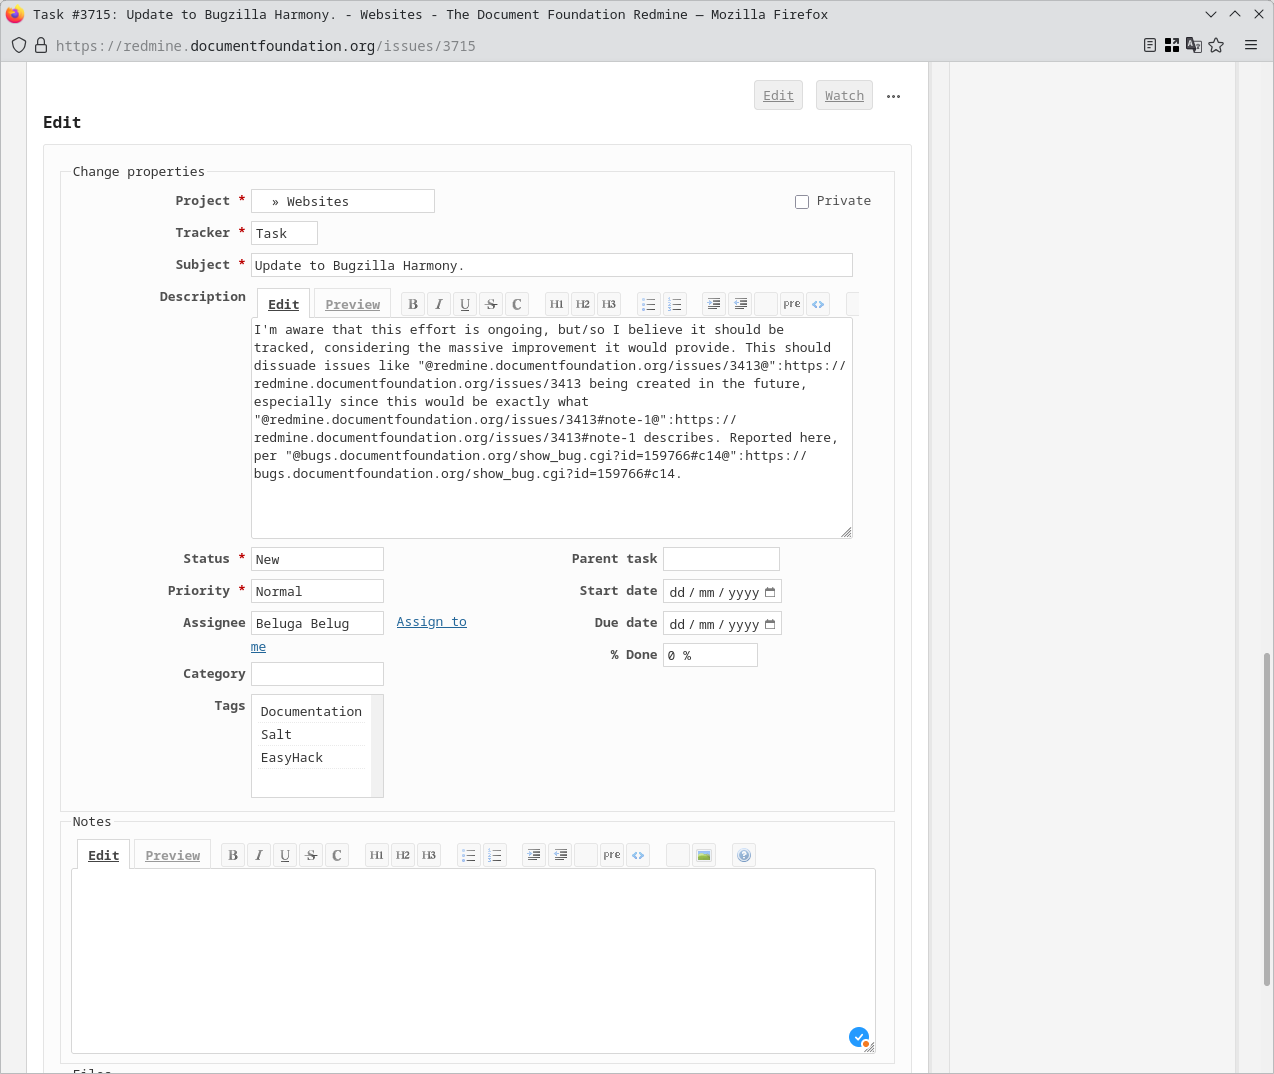Open text formatting help in Notes toolbar
Screen dimensions: 1274x1074
click(x=744, y=855)
